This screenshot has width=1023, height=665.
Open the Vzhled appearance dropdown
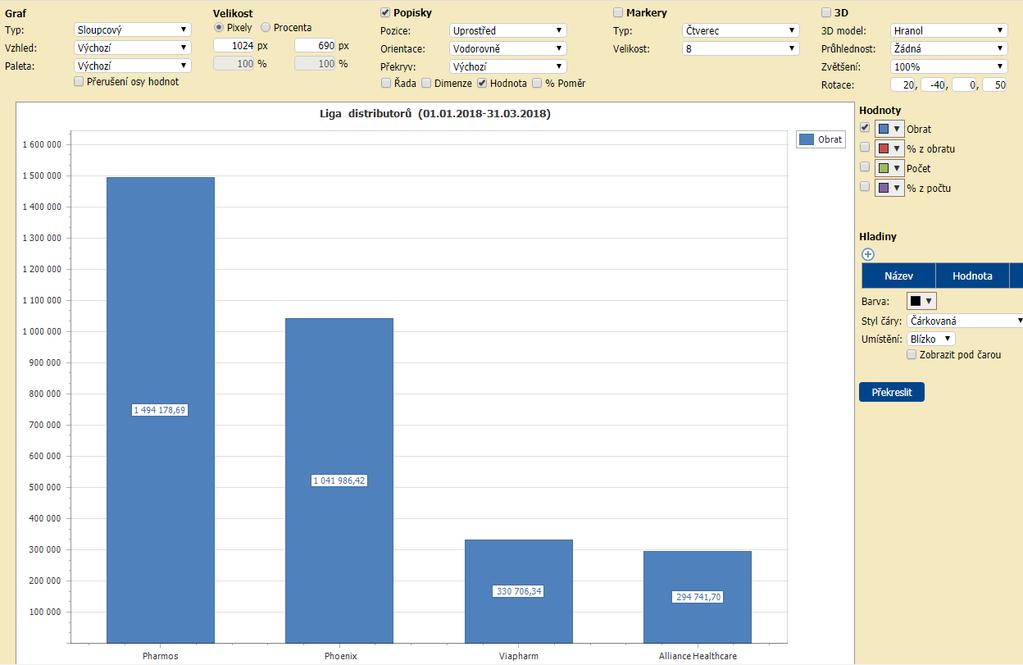(132, 48)
